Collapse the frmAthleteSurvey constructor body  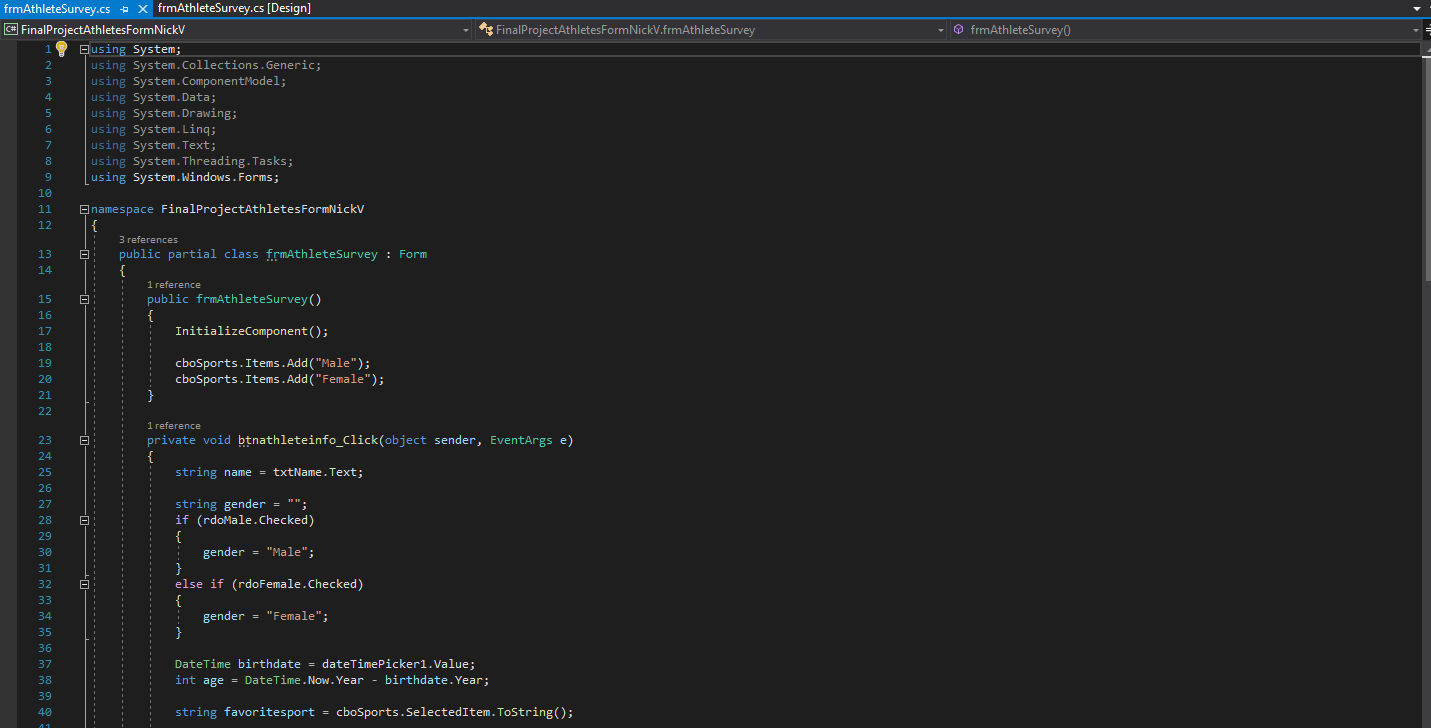tap(84, 298)
